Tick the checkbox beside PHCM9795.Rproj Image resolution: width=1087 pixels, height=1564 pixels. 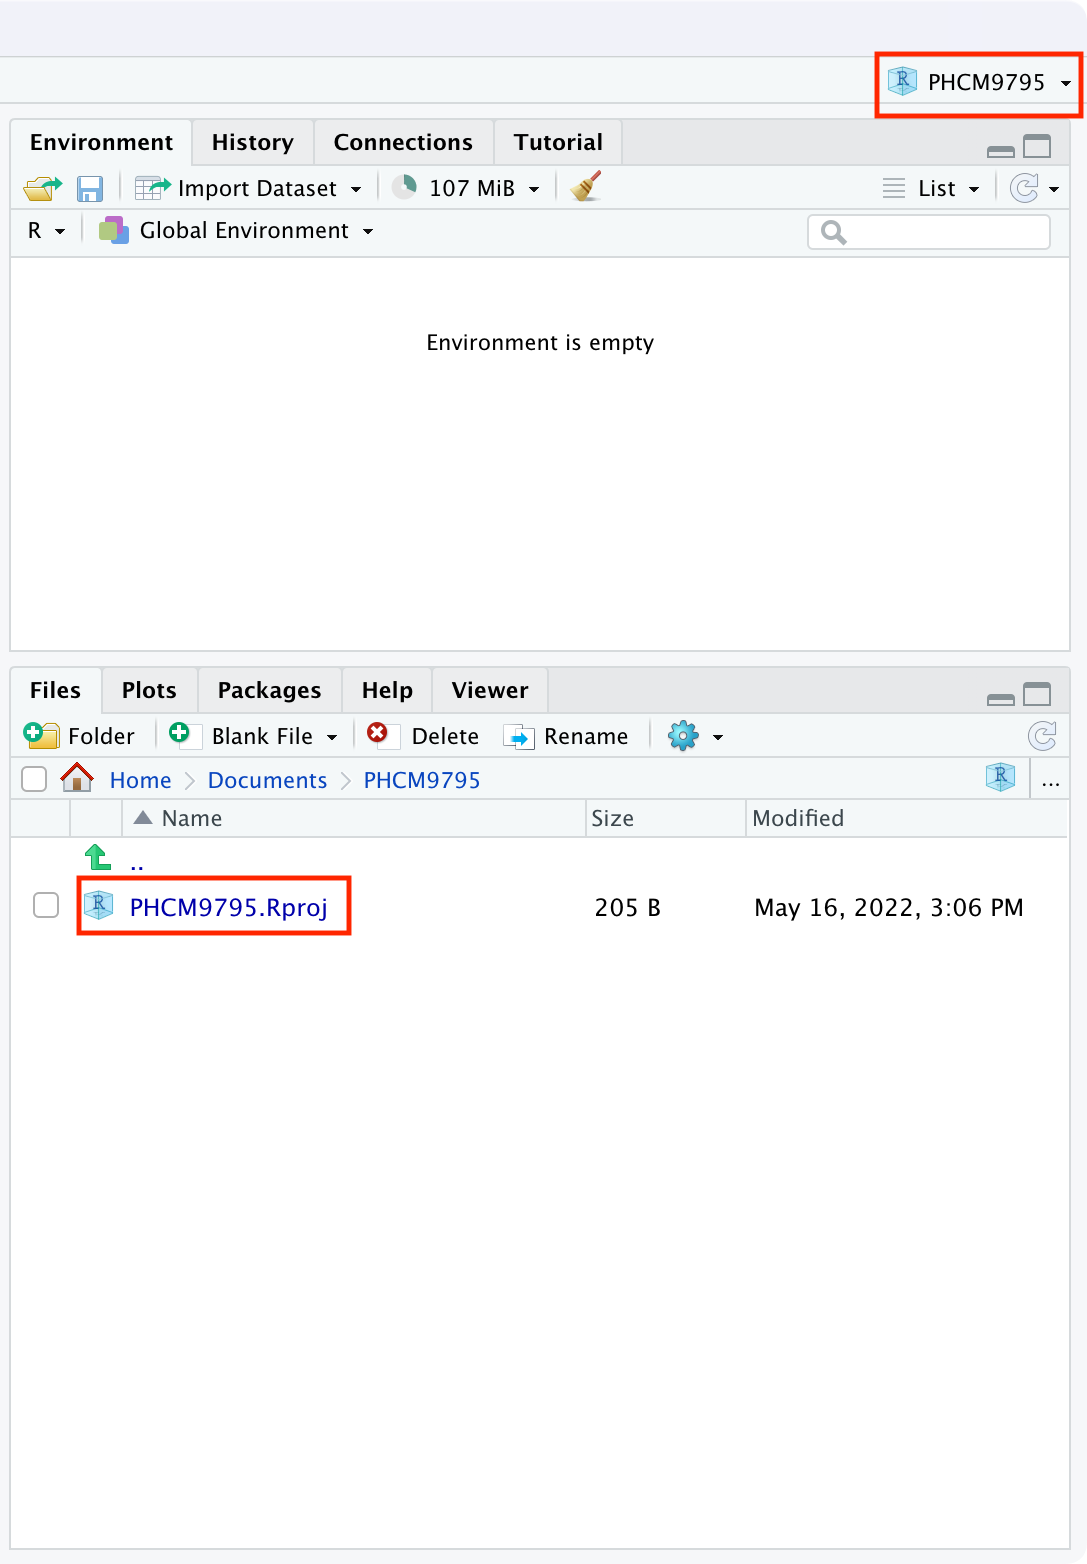point(46,906)
